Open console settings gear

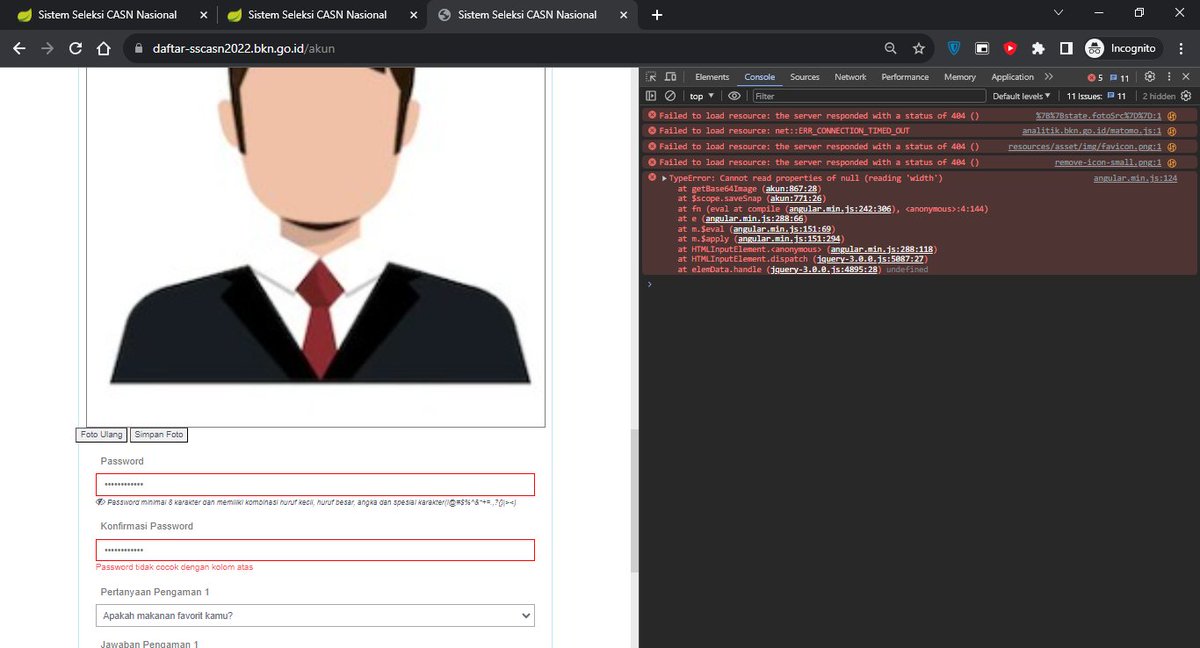click(x=1186, y=96)
